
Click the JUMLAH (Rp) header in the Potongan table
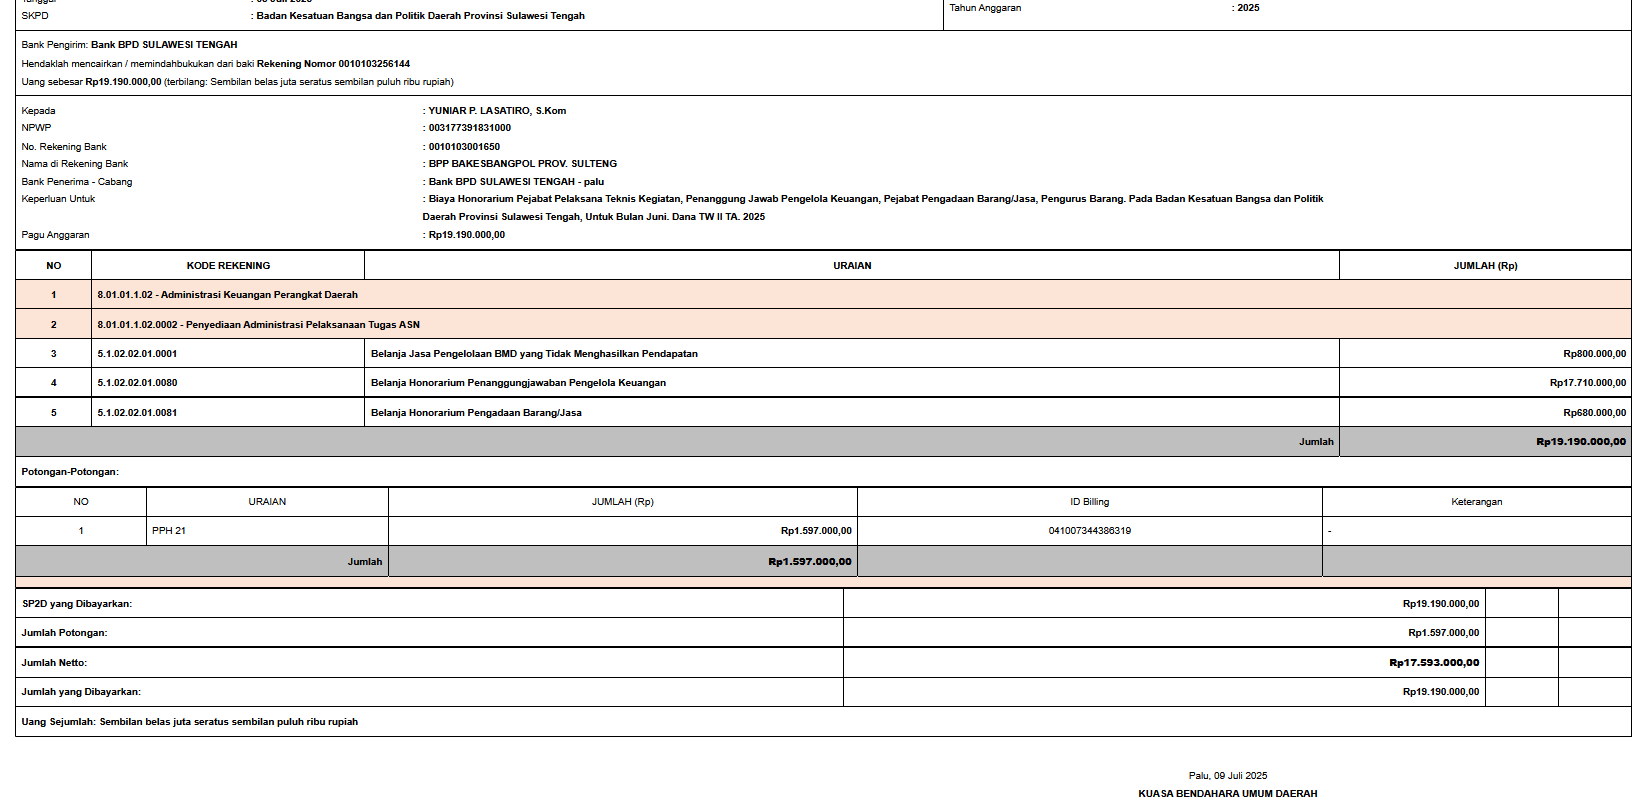(x=622, y=502)
